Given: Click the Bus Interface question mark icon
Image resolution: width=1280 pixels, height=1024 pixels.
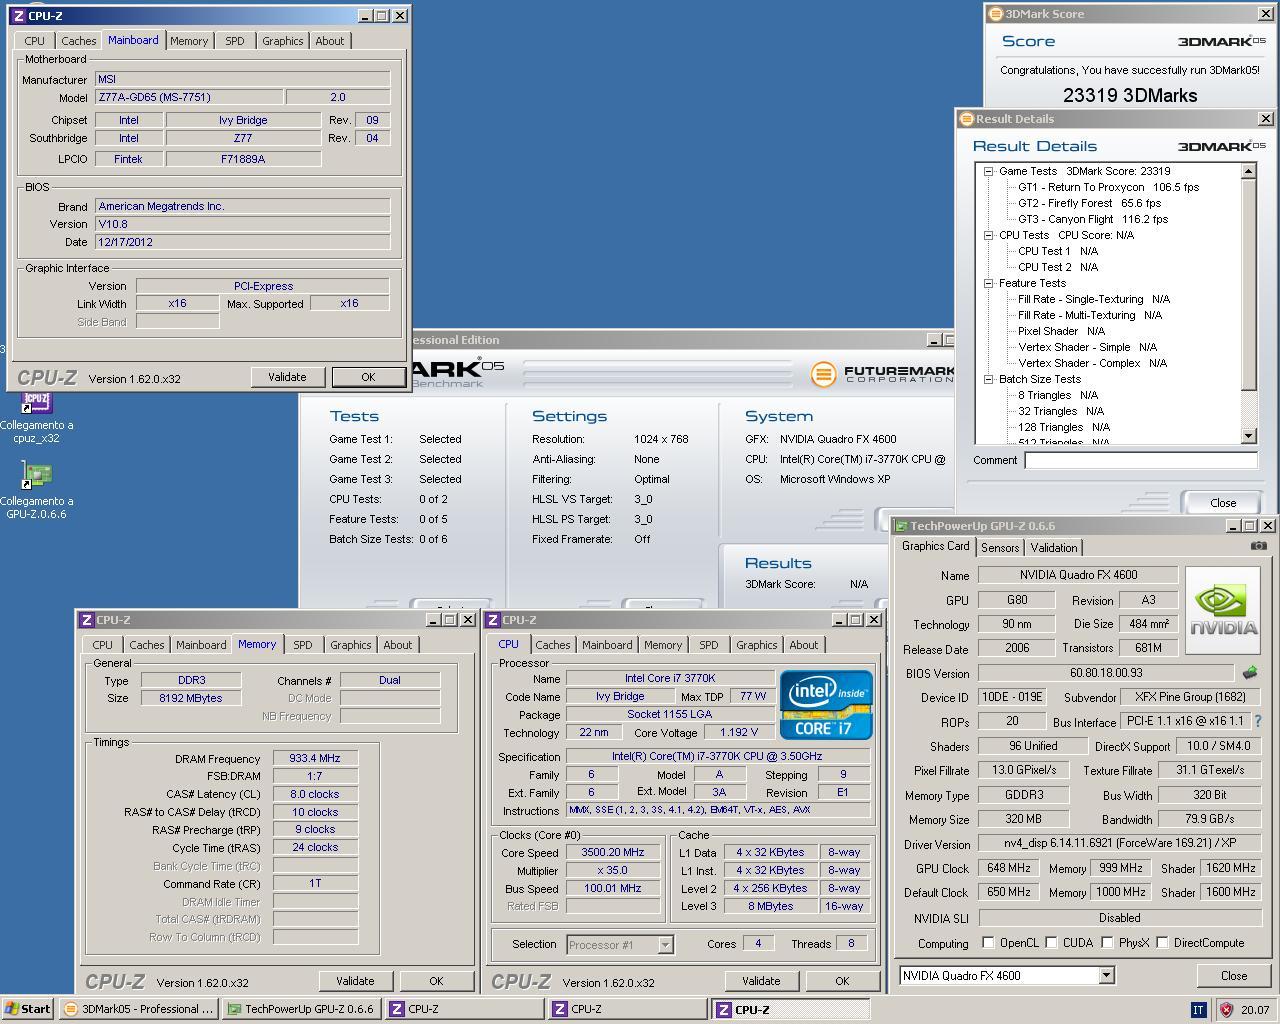Looking at the screenshot, I should [1257, 721].
